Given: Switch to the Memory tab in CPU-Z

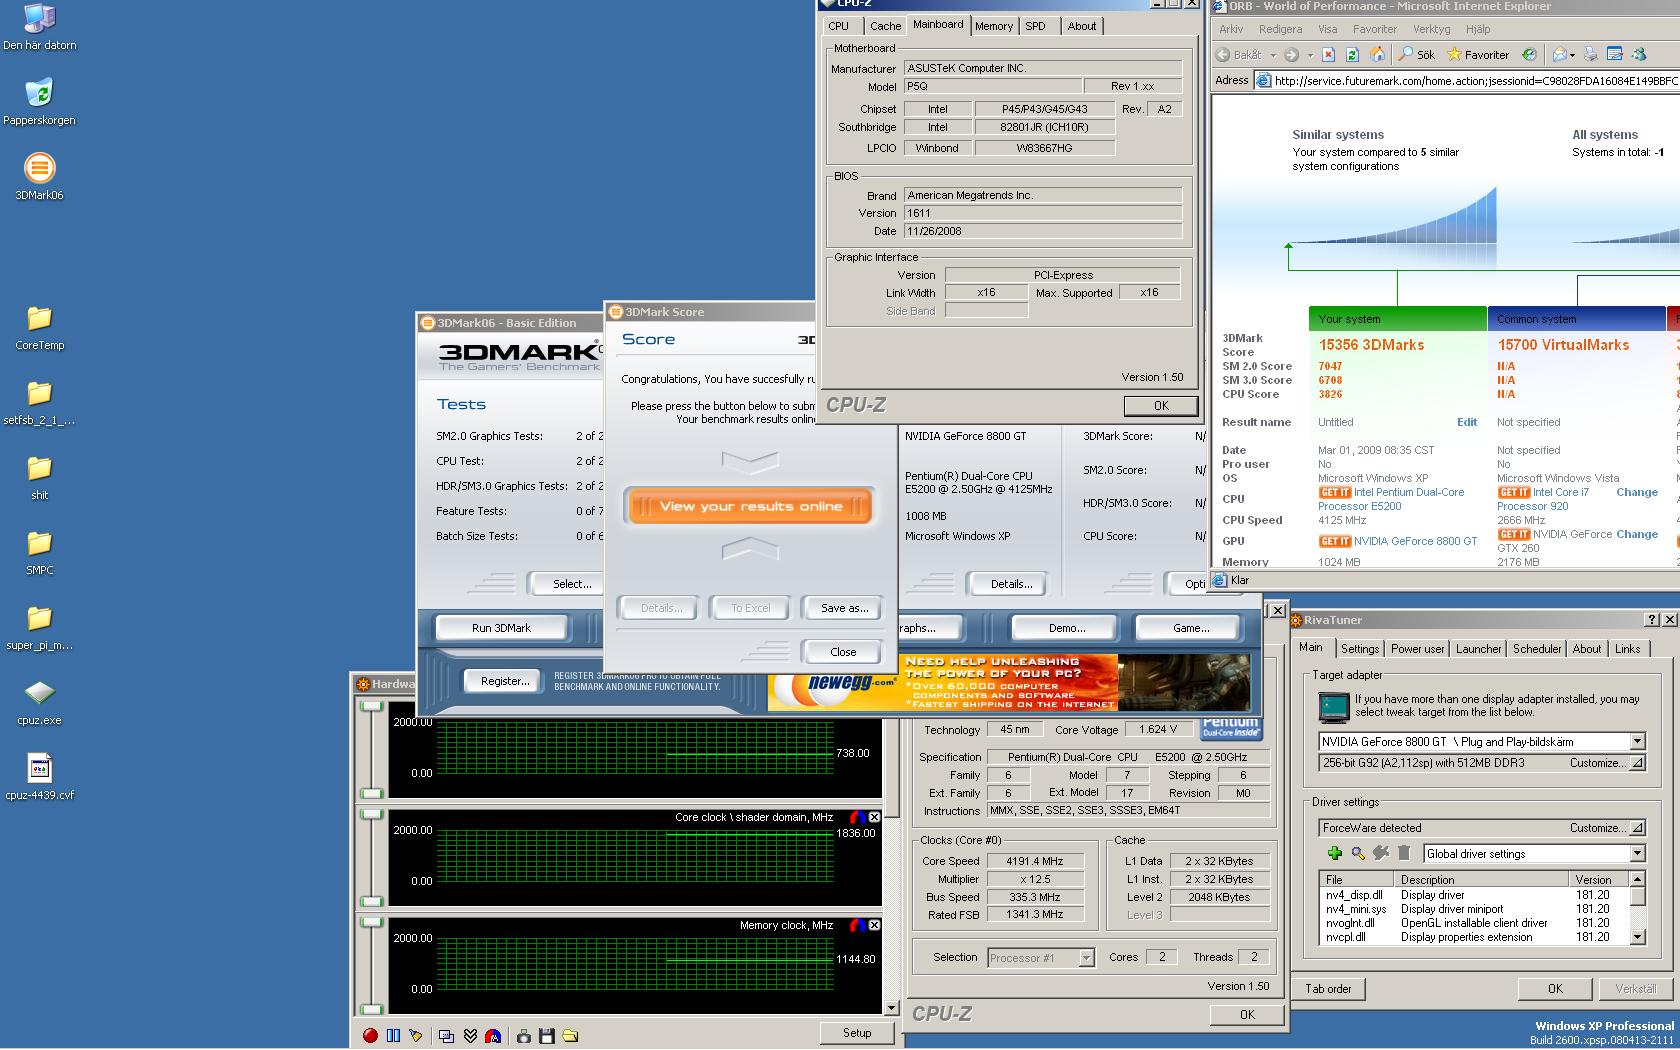Looking at the screenshot, I should coord(993,26).
